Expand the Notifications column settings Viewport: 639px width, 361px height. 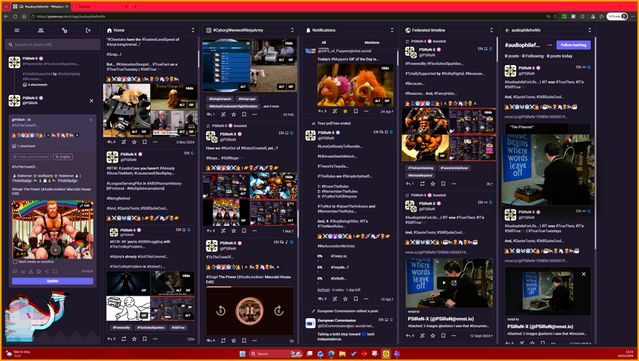(392, 30)
